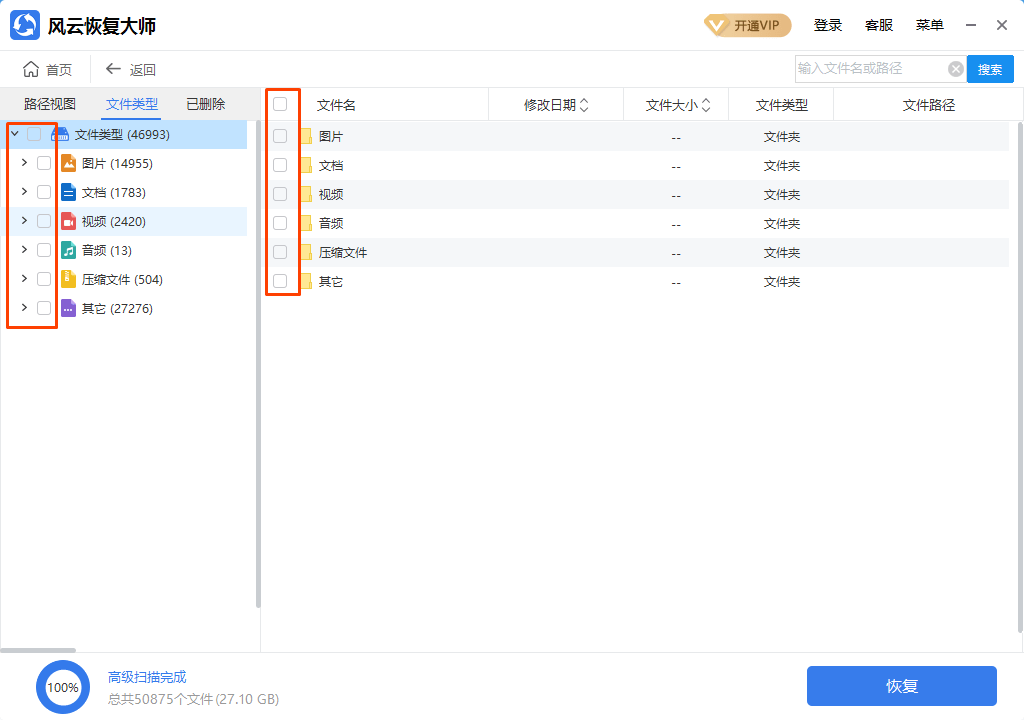Click the orange picture icon for 图片 (14955)
The width and height of the screenshot is (1024, 720).
pos(69,163)
